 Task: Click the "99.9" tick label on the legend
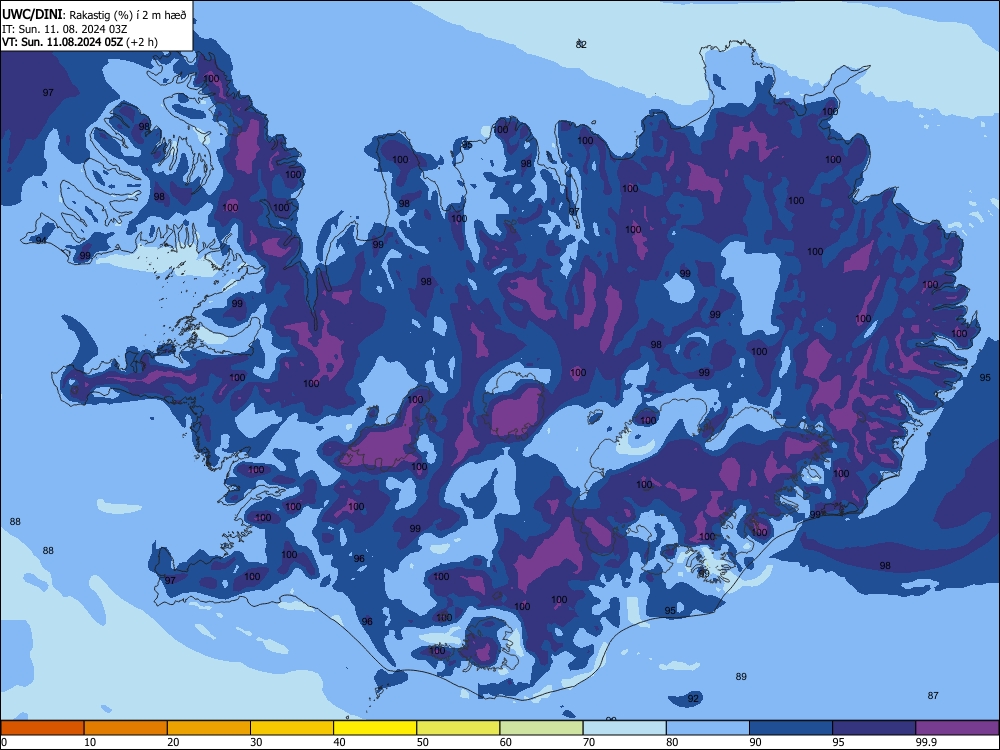(x=926, y=742)
